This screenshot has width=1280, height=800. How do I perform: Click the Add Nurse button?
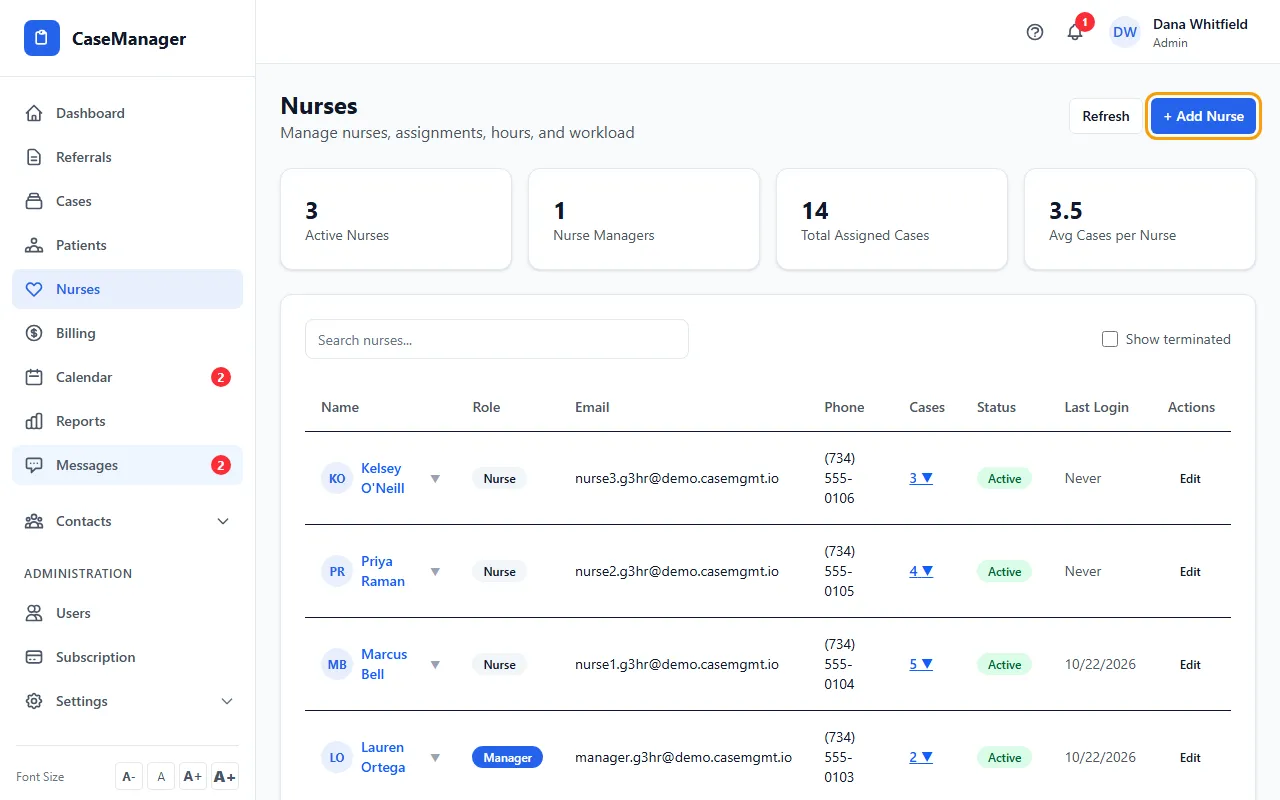[x=1203, y=116]
